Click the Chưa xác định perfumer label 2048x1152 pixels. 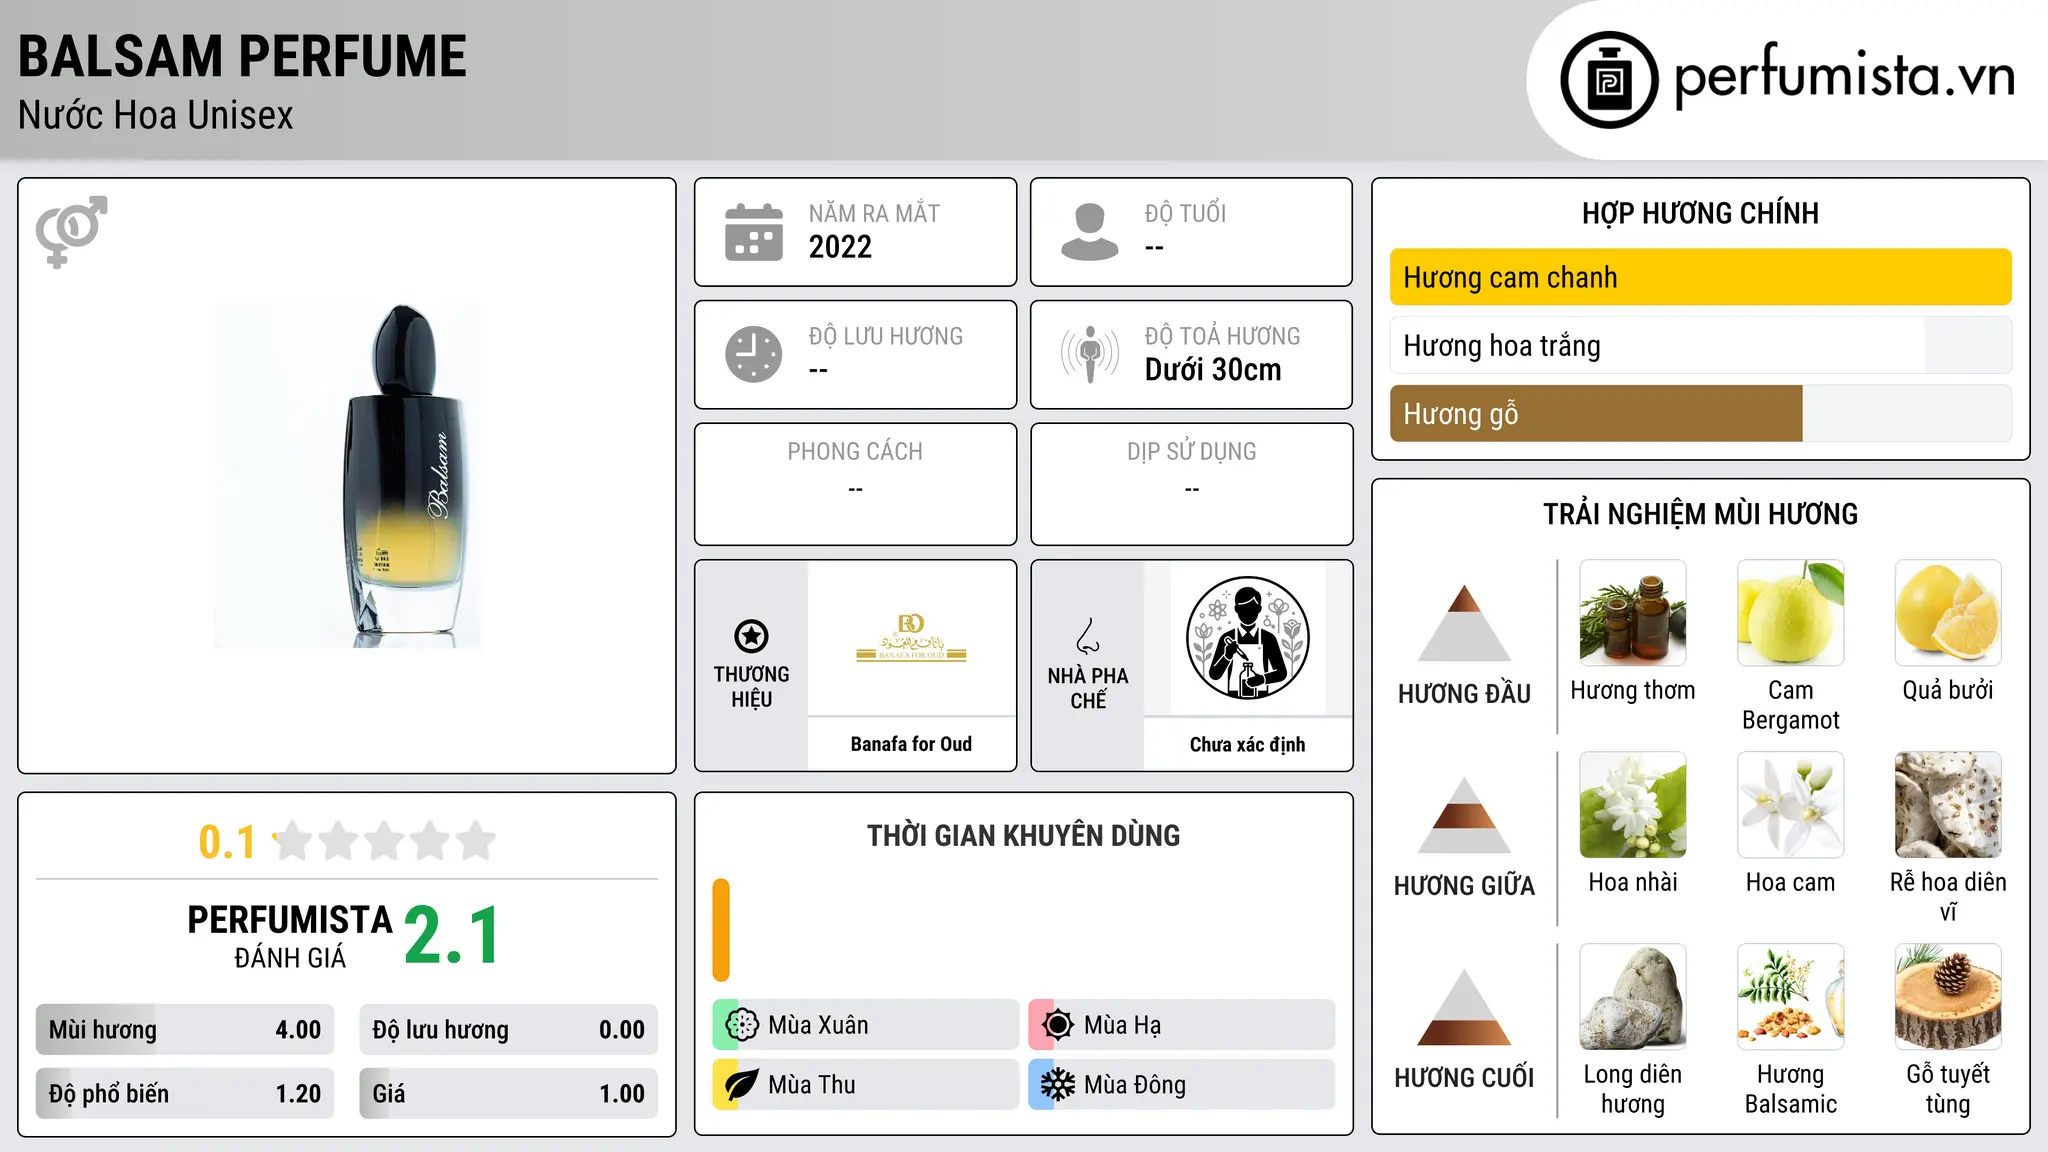(1247, 744)
